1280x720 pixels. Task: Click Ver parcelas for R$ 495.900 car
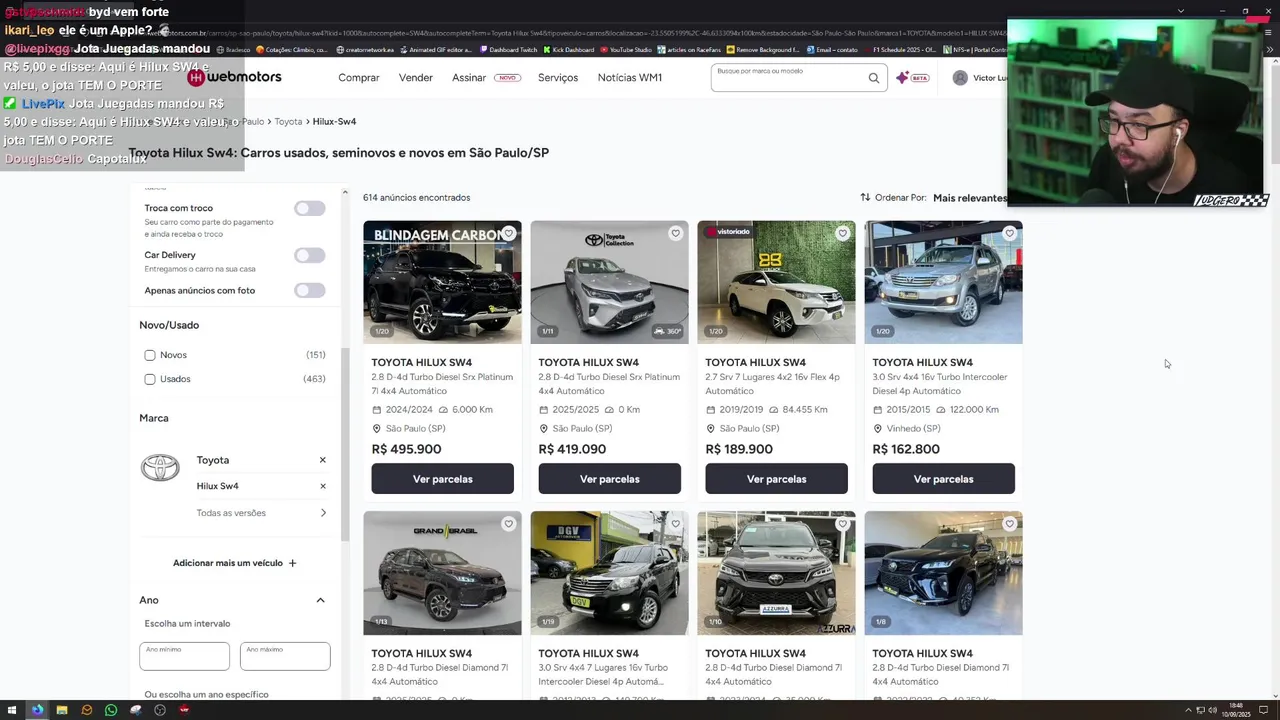click(x=442, y=479)
